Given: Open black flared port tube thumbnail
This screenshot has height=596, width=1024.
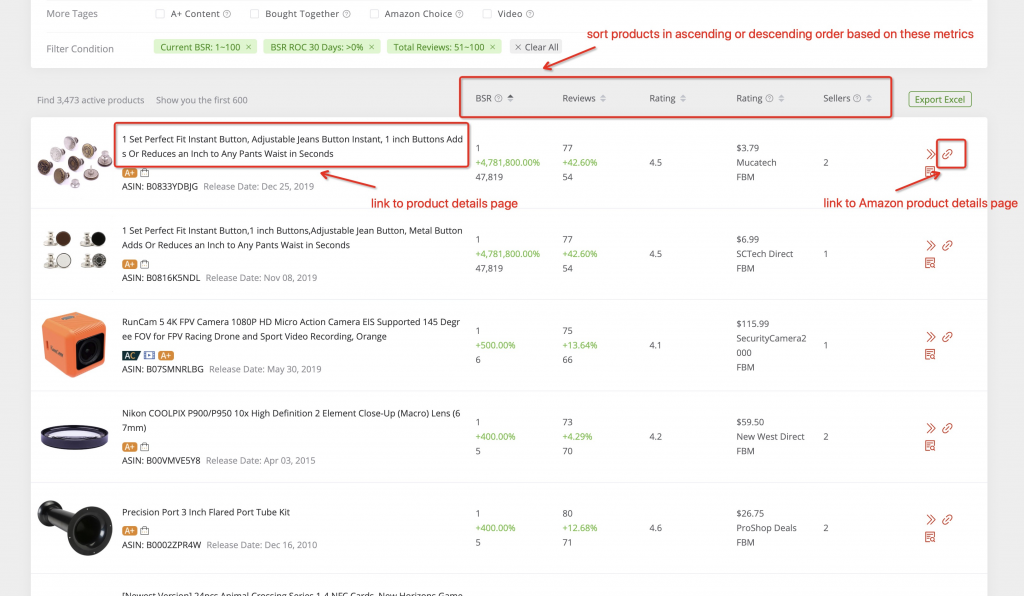Looking at the screenshot, I should [74, 527].
